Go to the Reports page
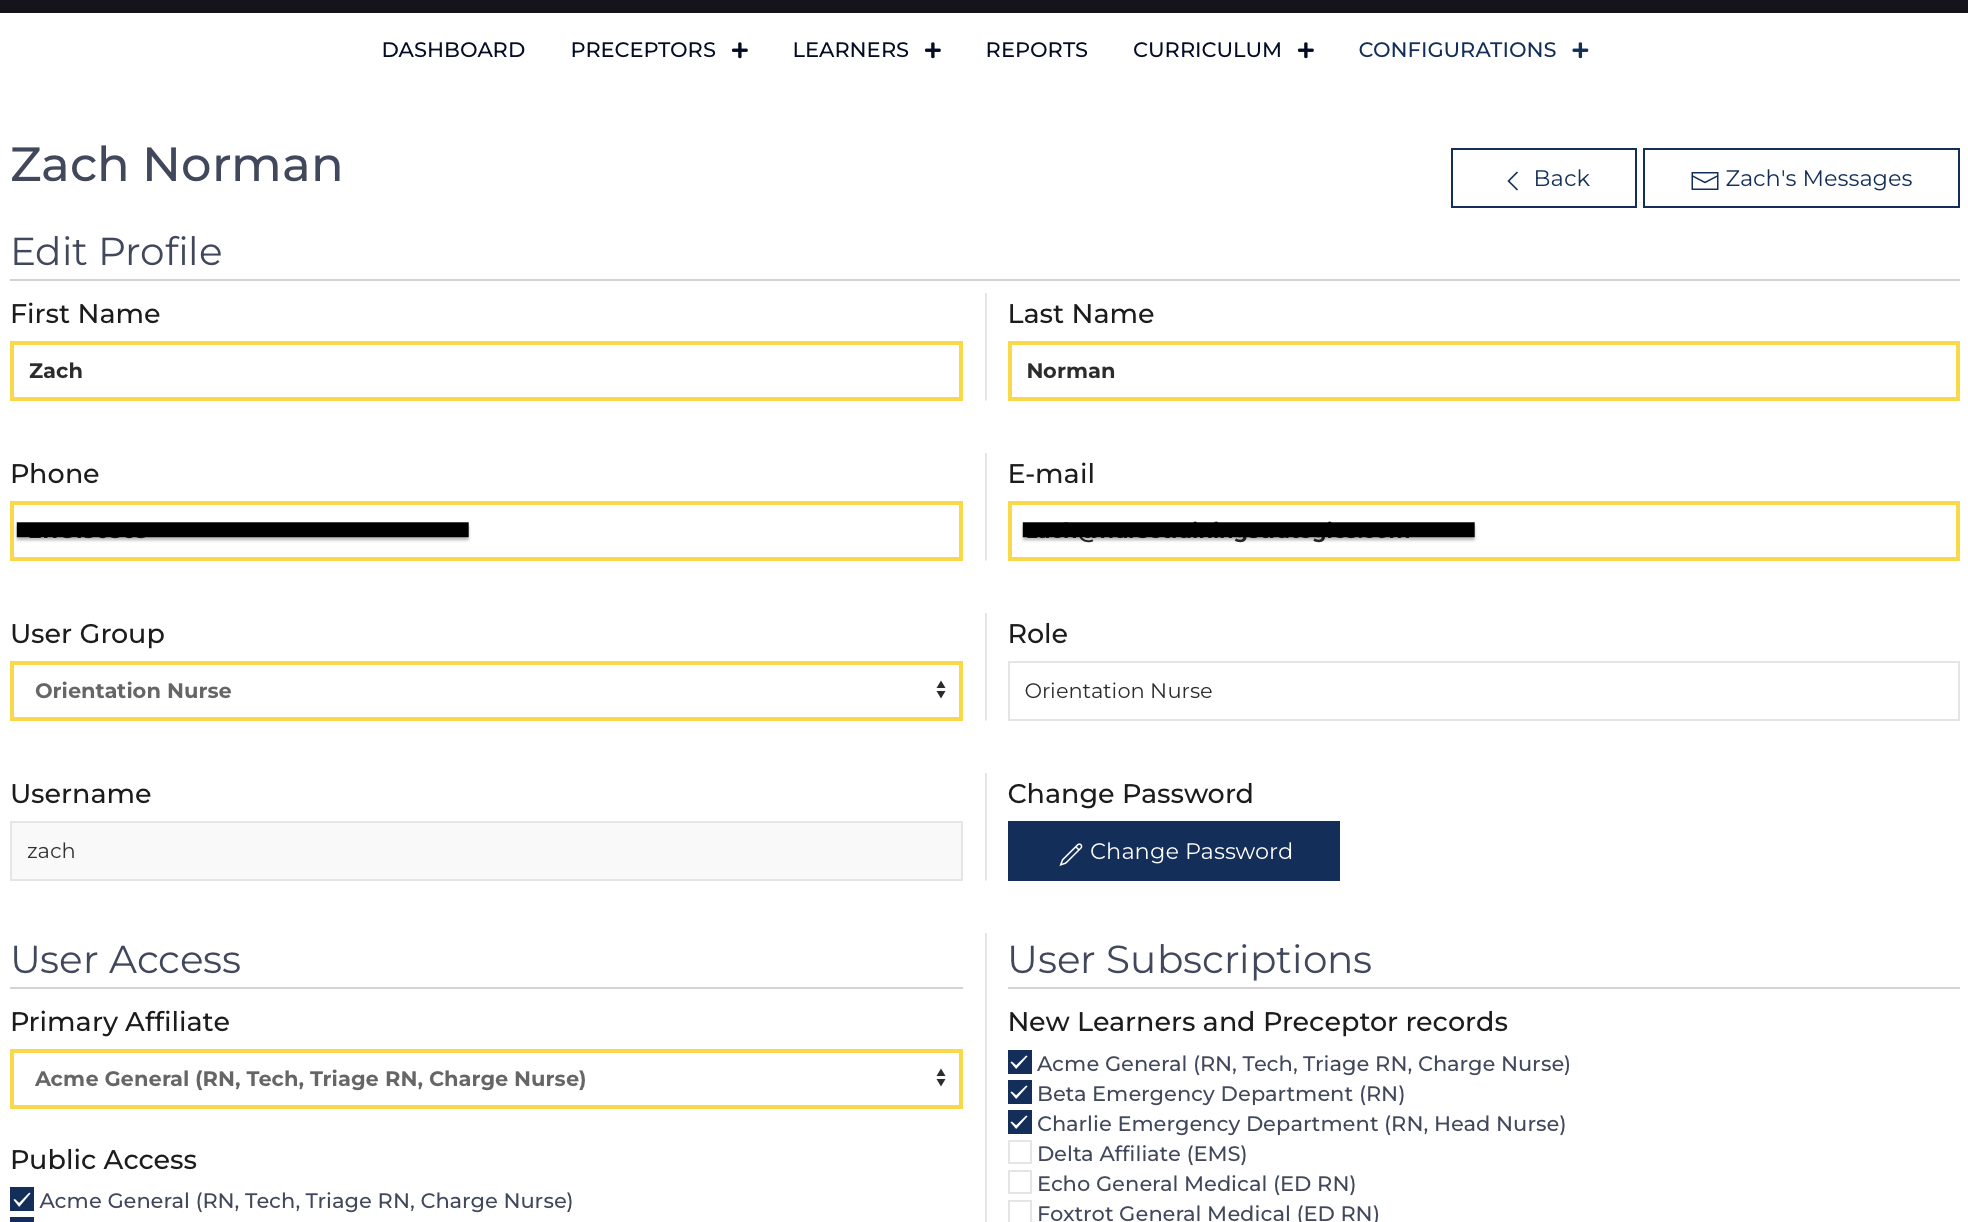This screenshot has height=1222, width=1968. point(1036,50)
